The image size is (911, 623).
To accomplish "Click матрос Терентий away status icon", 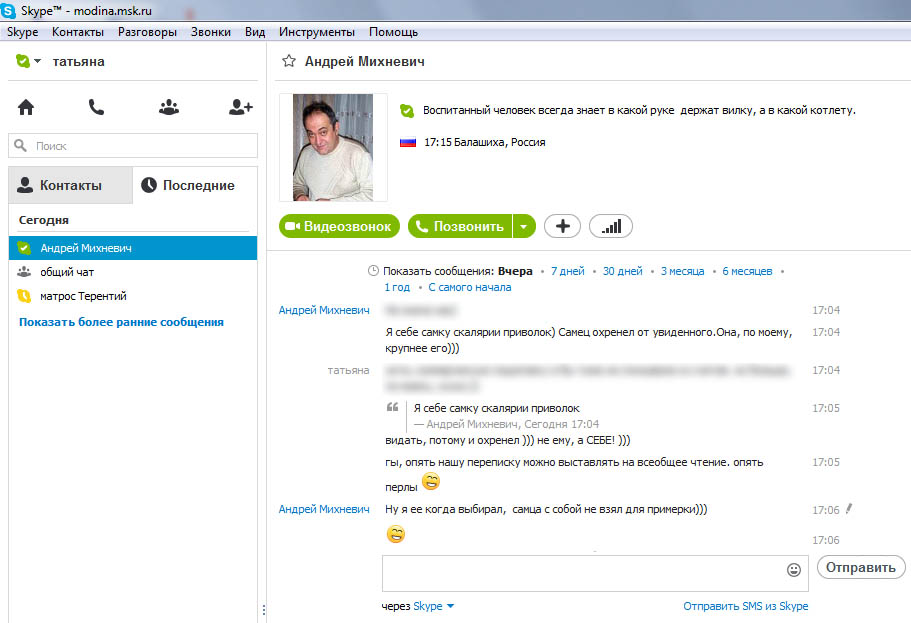I will coord(24,296).
